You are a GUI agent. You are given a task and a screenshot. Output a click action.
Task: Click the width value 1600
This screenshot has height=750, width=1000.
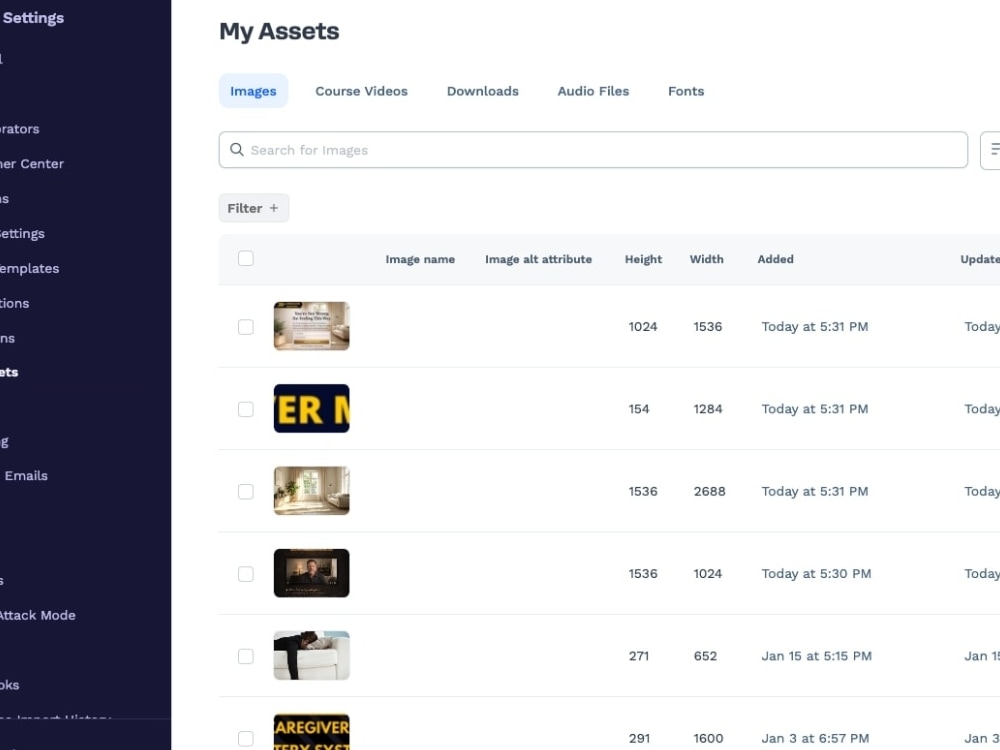coord(708,738)
